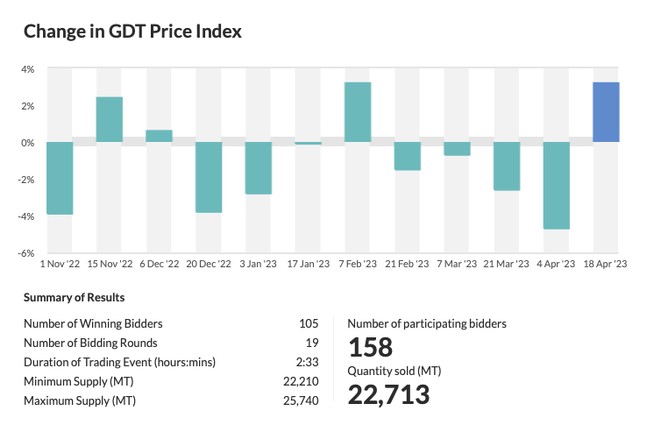
Task: Click the 18 Apr '23 date label
Action: point(606,264)
